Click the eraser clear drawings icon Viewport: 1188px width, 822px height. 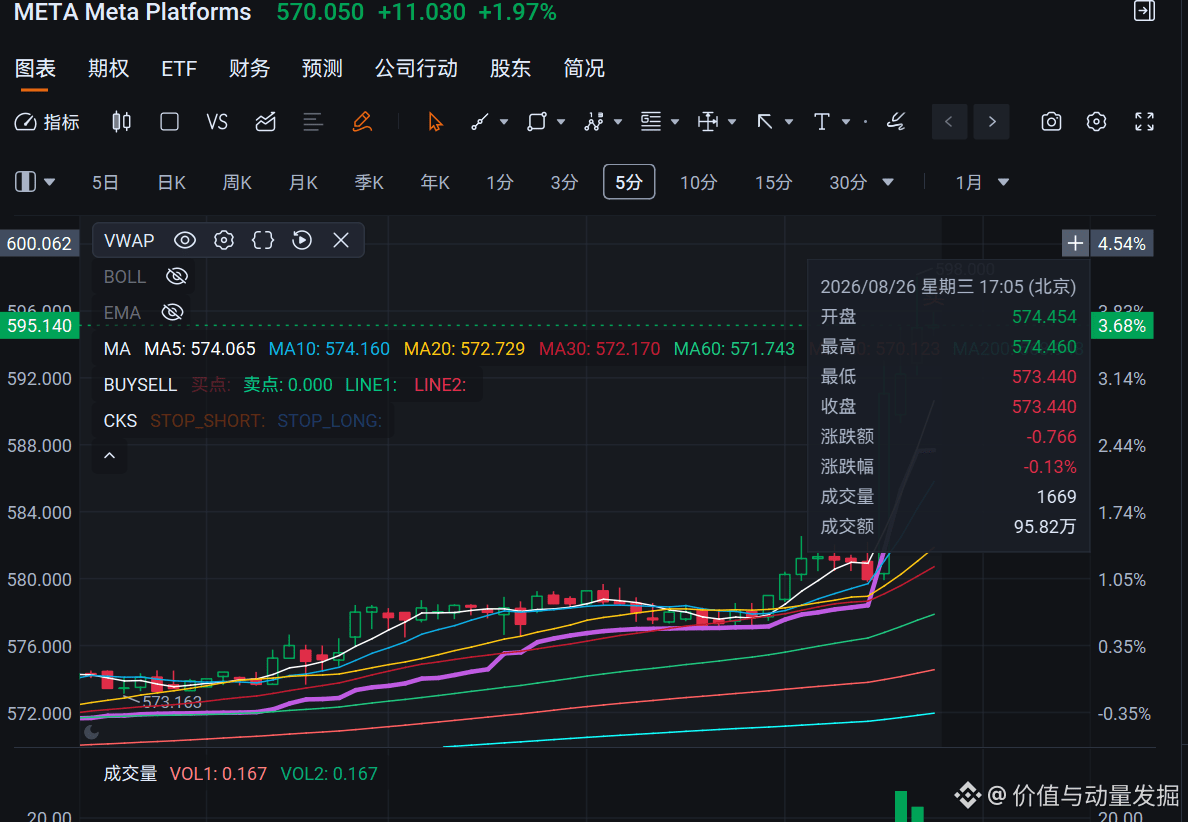(896, 122)
